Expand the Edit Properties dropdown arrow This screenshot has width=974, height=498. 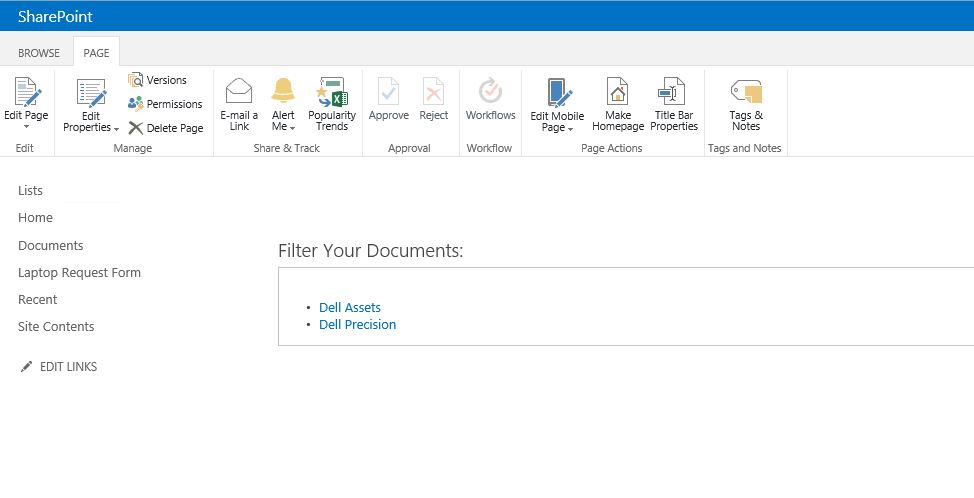pyautogui.click(x=116, y=129)
